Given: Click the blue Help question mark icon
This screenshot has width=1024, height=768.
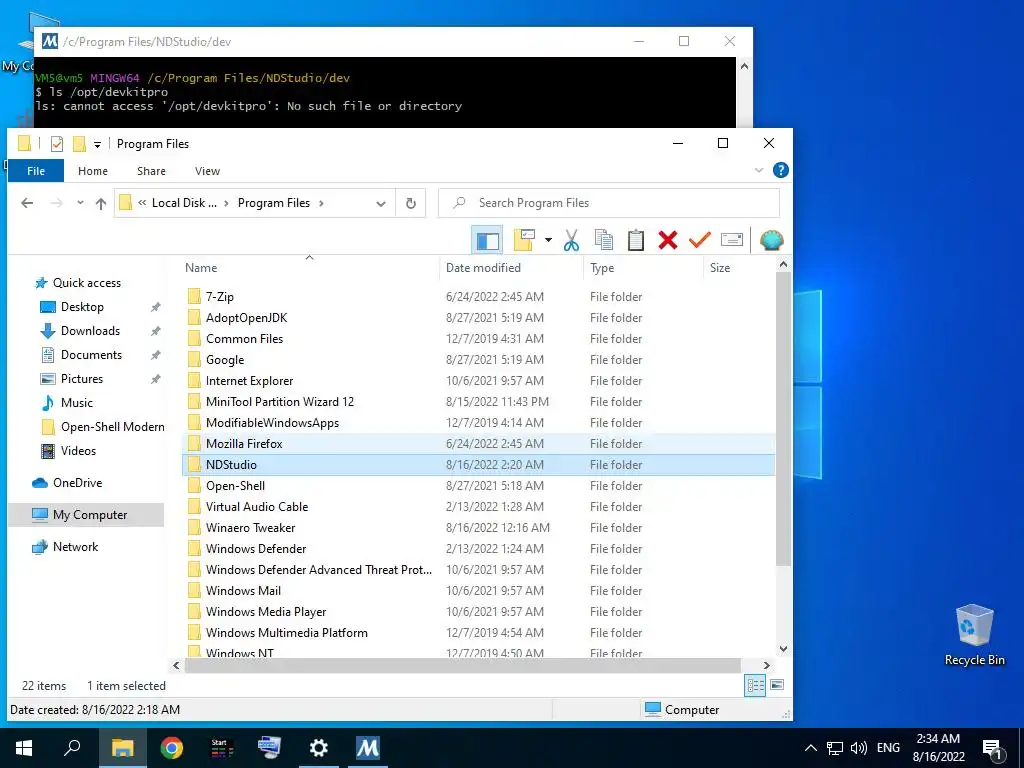Looking at the screenshot, I should pyautogui.click(x=780, y=170).
